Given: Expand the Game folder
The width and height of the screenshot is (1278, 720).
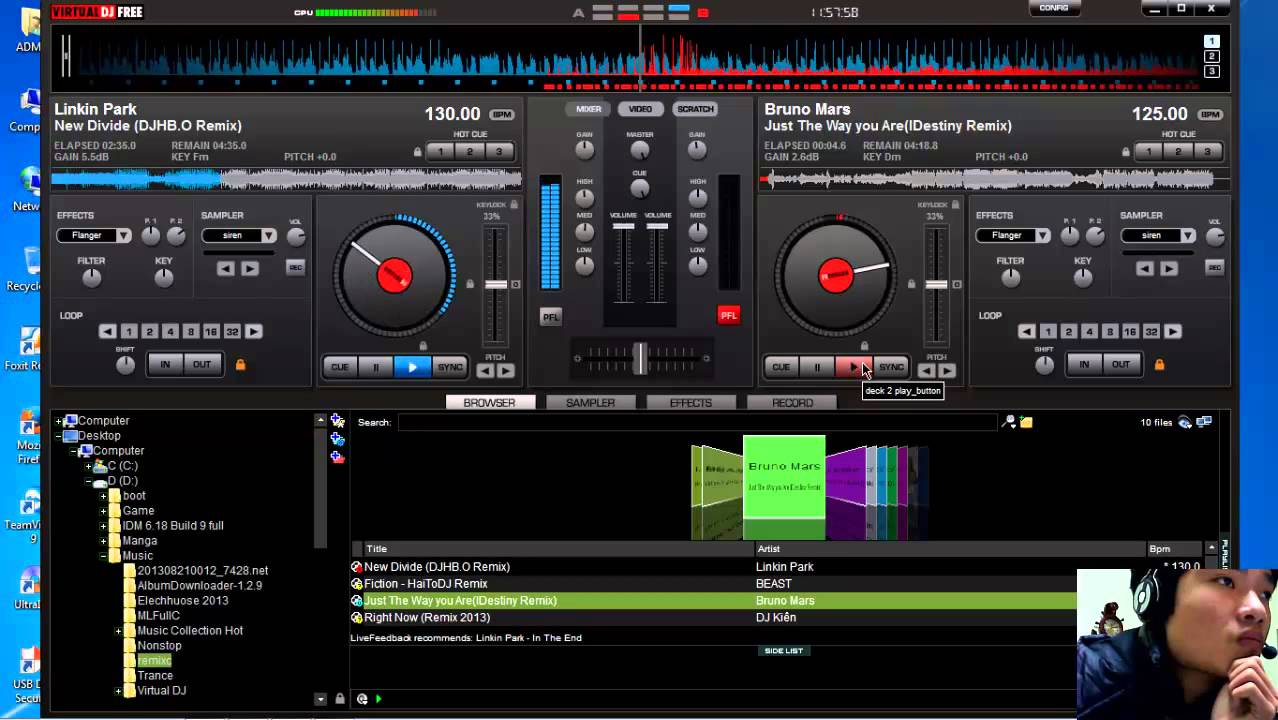Looking at the screenshot, I should point(103,511).
